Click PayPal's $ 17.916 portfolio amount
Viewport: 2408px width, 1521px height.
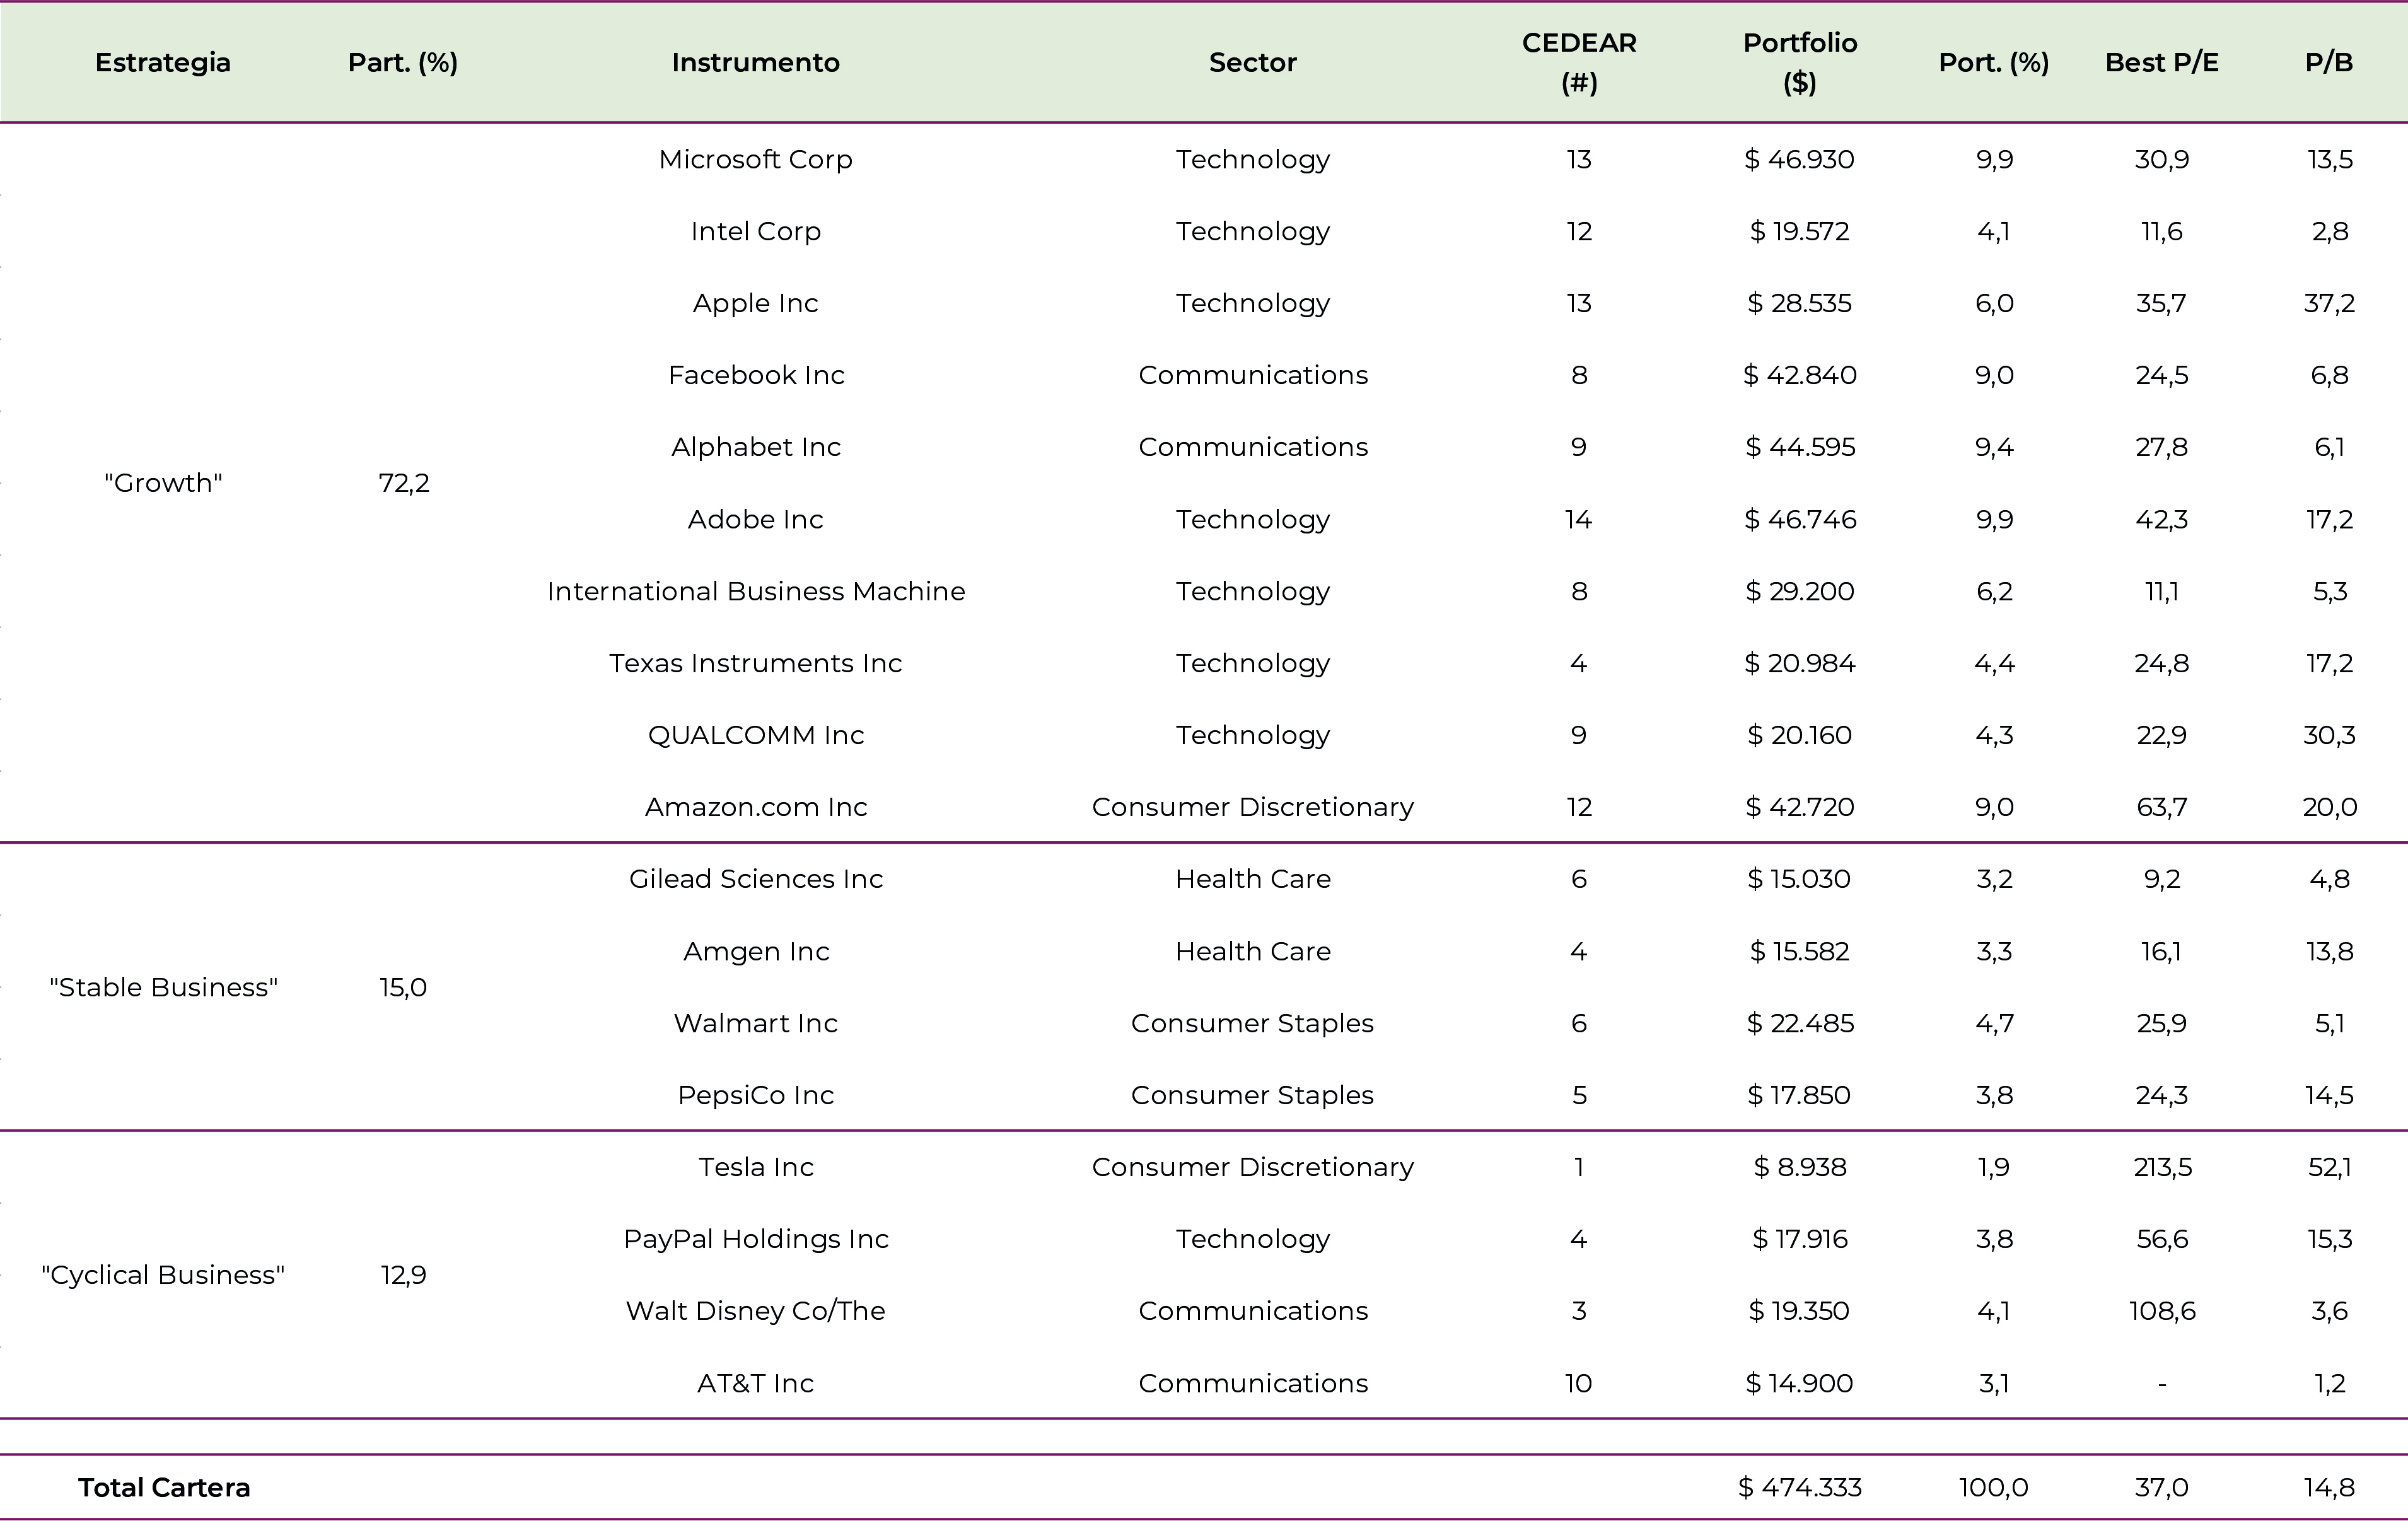point(1799,1239)
